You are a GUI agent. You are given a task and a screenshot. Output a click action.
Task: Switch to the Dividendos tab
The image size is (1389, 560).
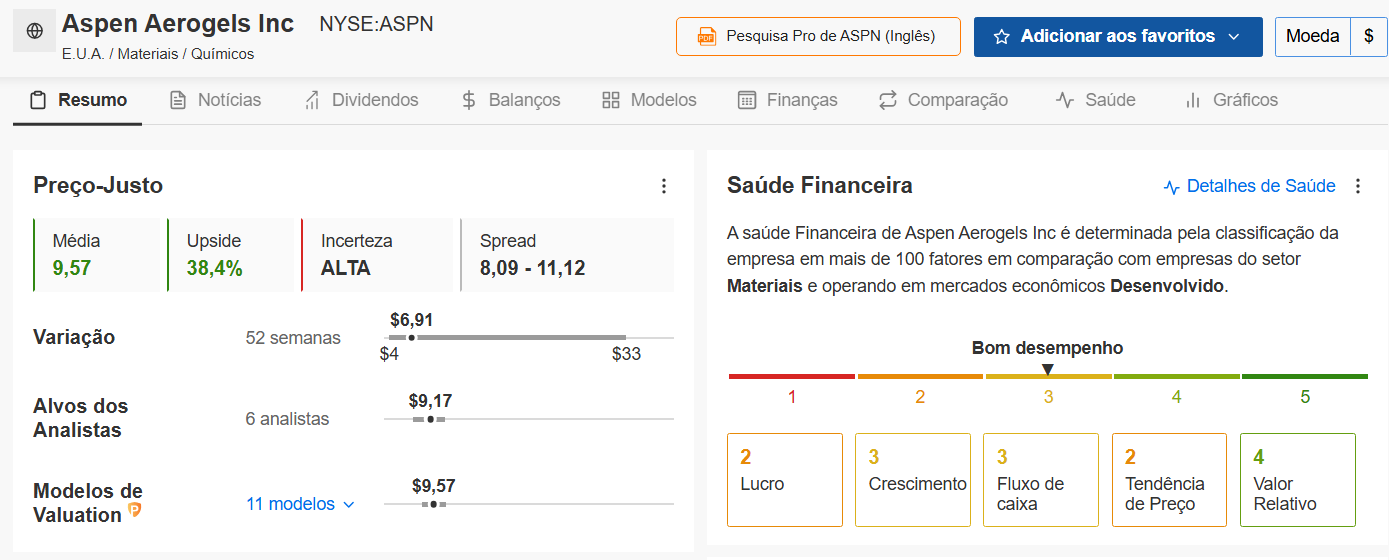tap(361, 100)
